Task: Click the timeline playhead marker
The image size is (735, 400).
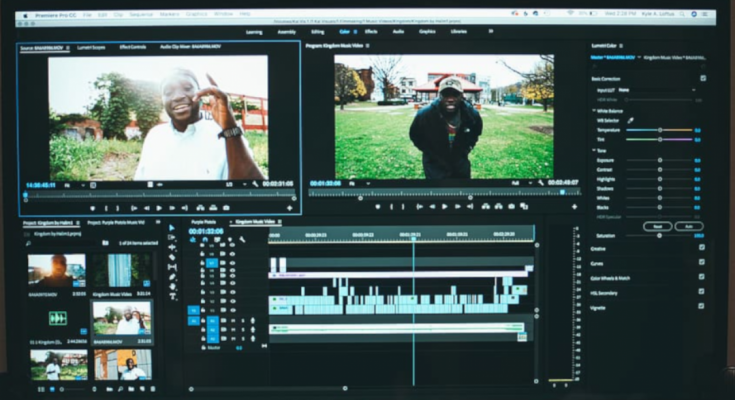Action: click(413, 239)
